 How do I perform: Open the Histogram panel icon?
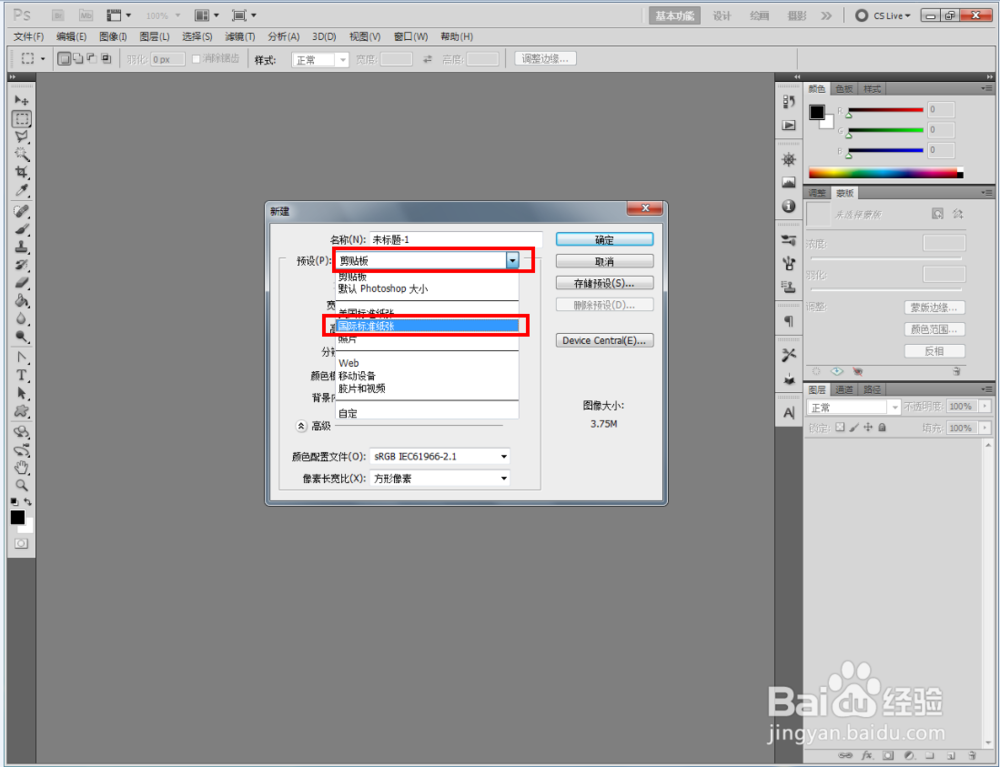tap(789, 182)
